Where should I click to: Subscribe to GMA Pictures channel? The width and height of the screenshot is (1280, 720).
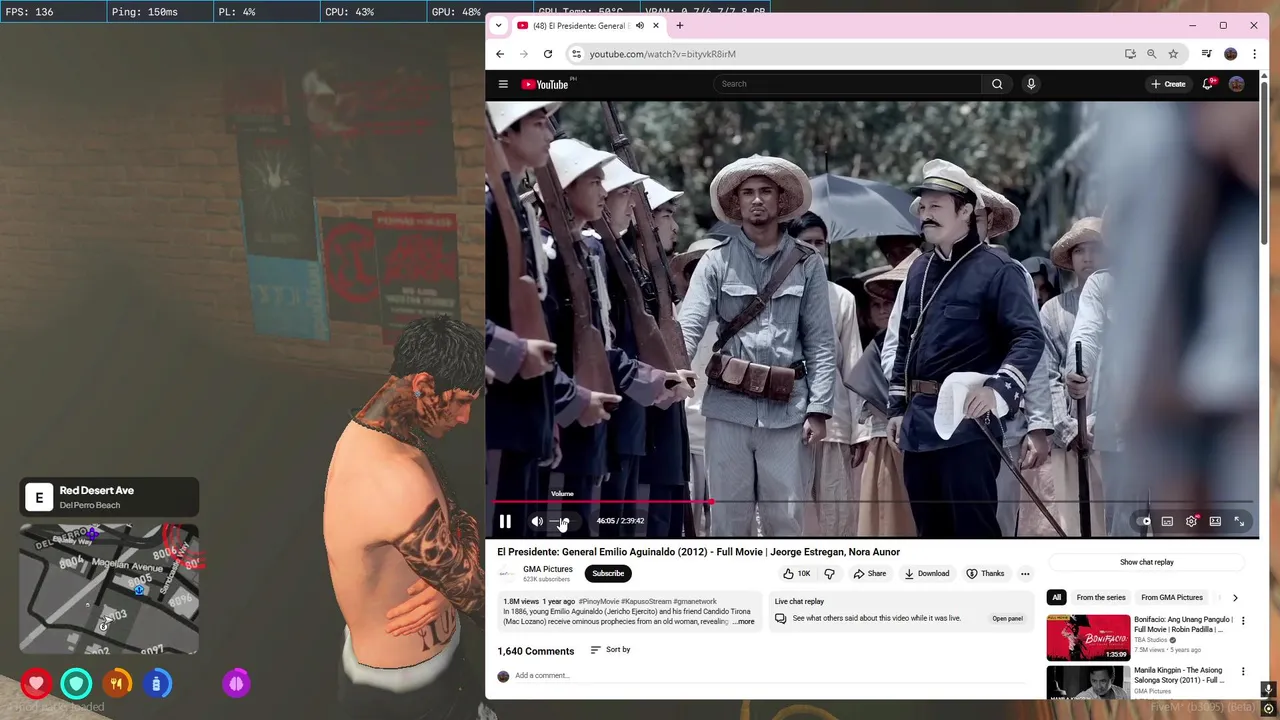click(x=608, y=574)
